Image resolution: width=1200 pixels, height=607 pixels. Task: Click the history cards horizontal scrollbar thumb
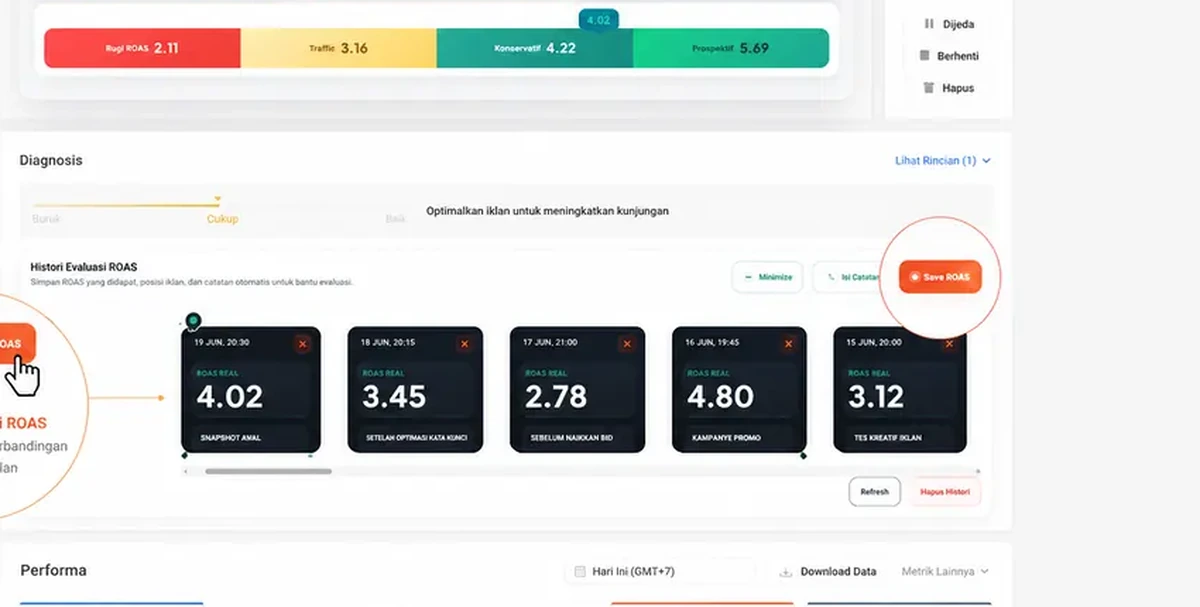268,471
